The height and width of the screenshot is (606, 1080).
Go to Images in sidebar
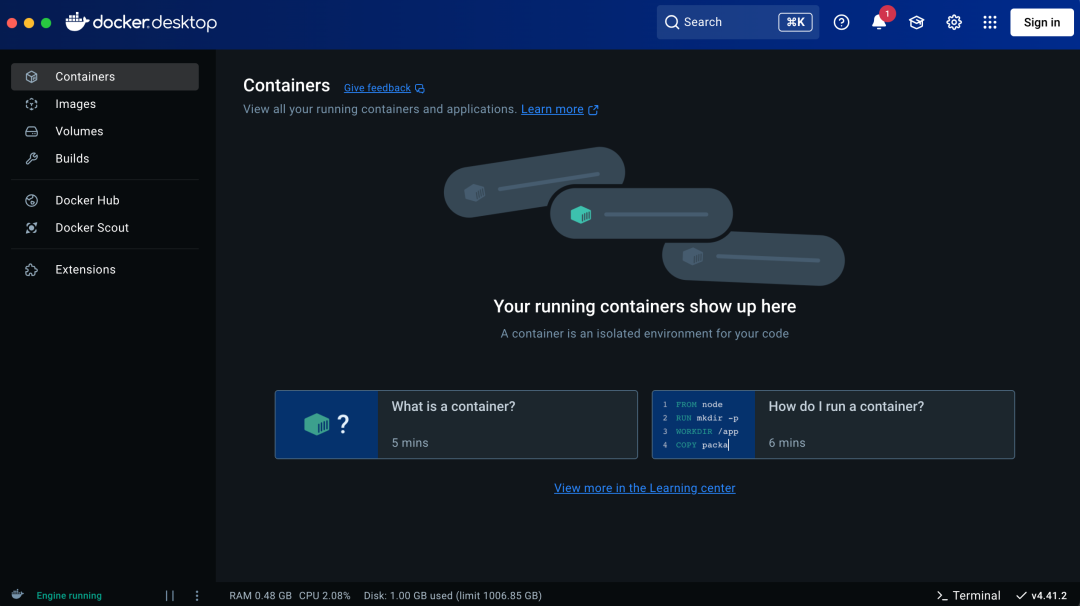click(105, 104)
